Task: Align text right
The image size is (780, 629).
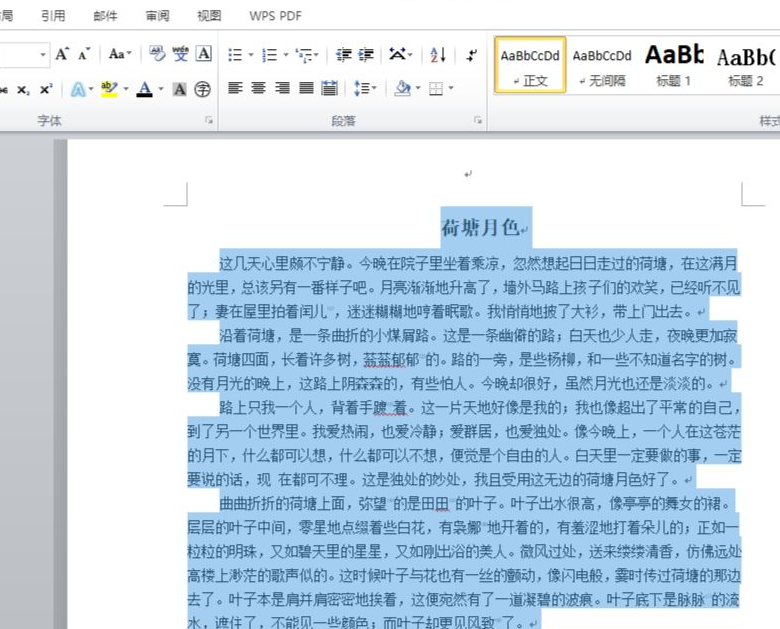Action: 282,88
